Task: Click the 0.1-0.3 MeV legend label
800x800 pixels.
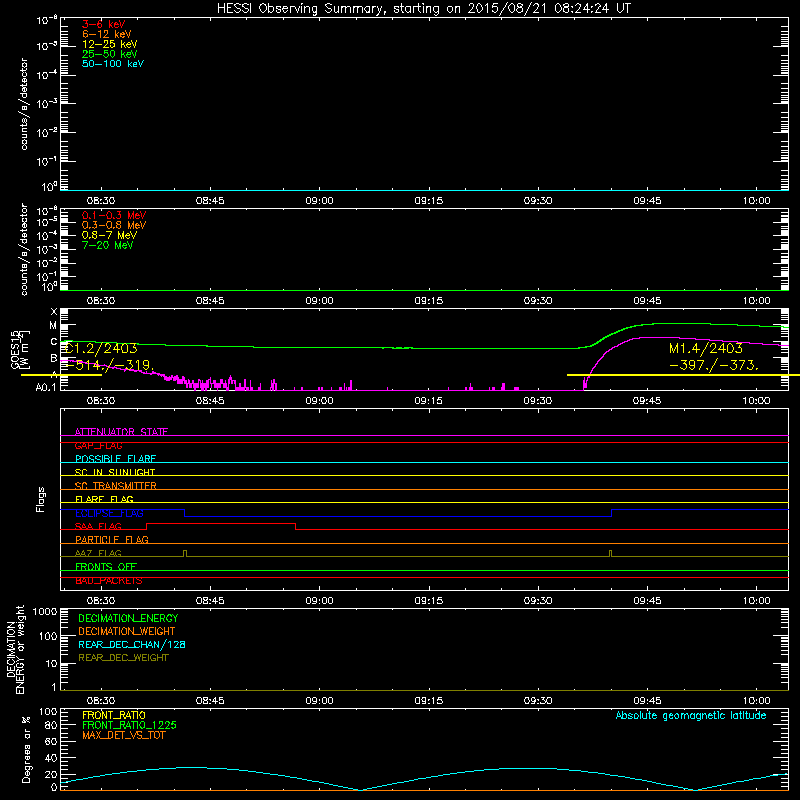Action: pyautogui.click(x=114, y=215)
